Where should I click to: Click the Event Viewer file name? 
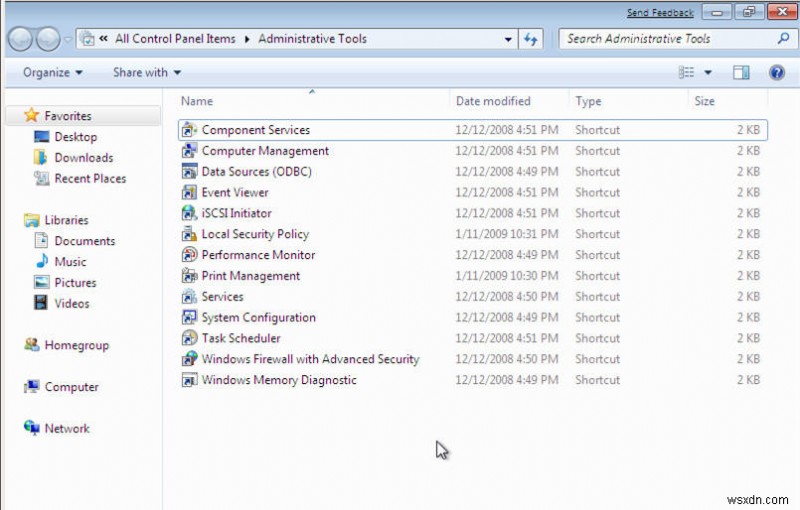point(235,193)
